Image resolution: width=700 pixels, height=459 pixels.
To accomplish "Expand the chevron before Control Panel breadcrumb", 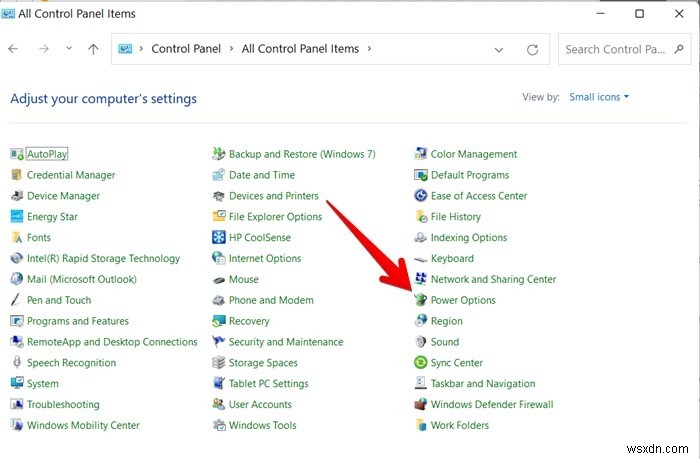I will pyautogui.click(x=141, y=49).
